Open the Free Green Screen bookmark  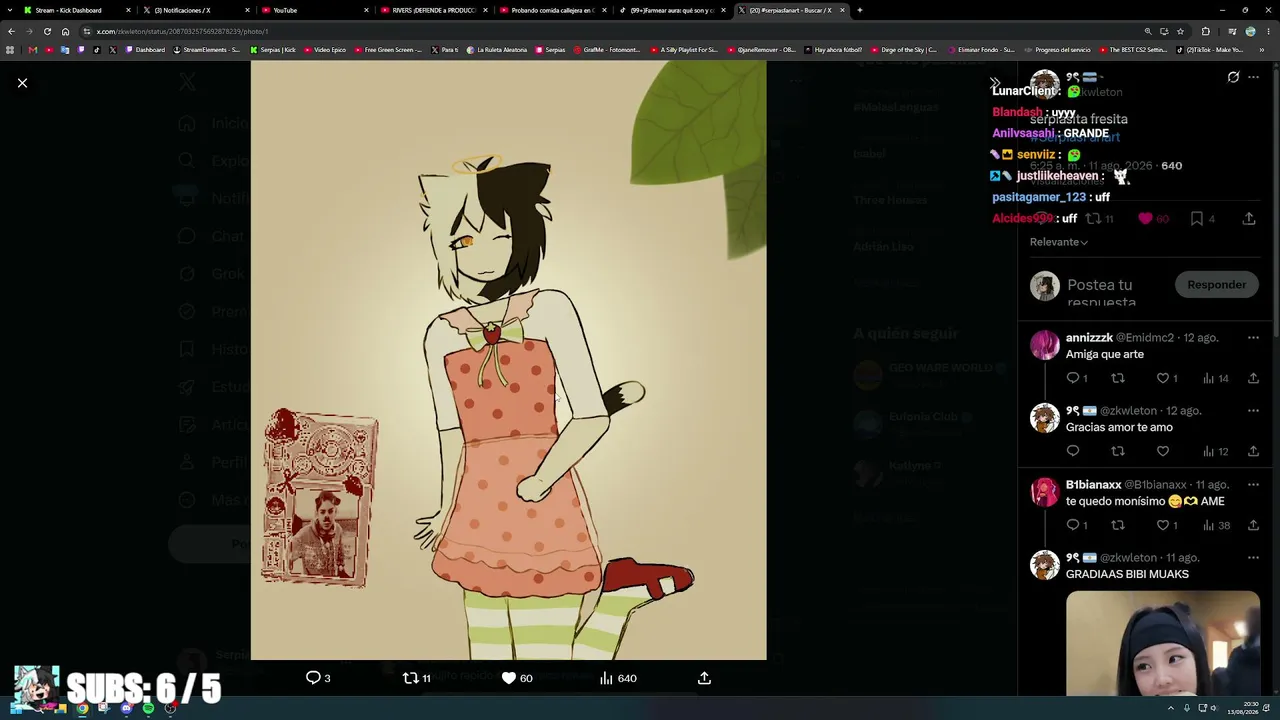point(388,49)
